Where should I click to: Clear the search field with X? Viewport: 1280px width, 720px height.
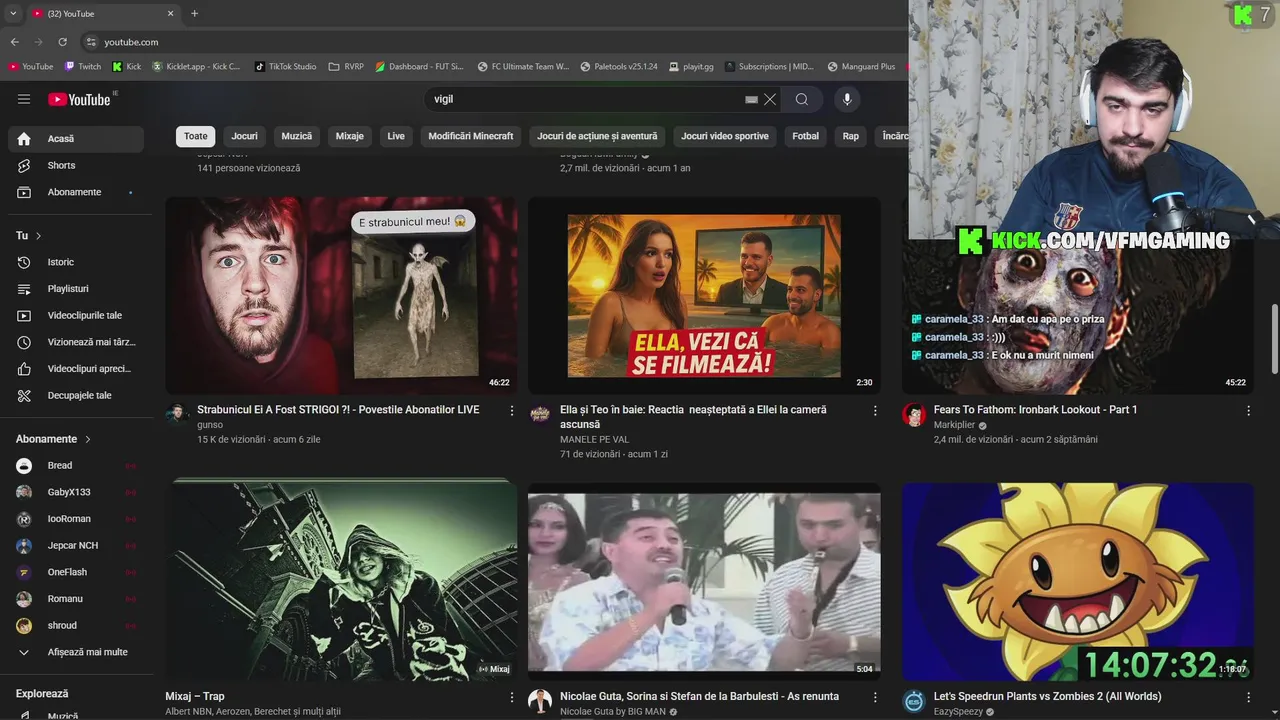pos(770,99)
